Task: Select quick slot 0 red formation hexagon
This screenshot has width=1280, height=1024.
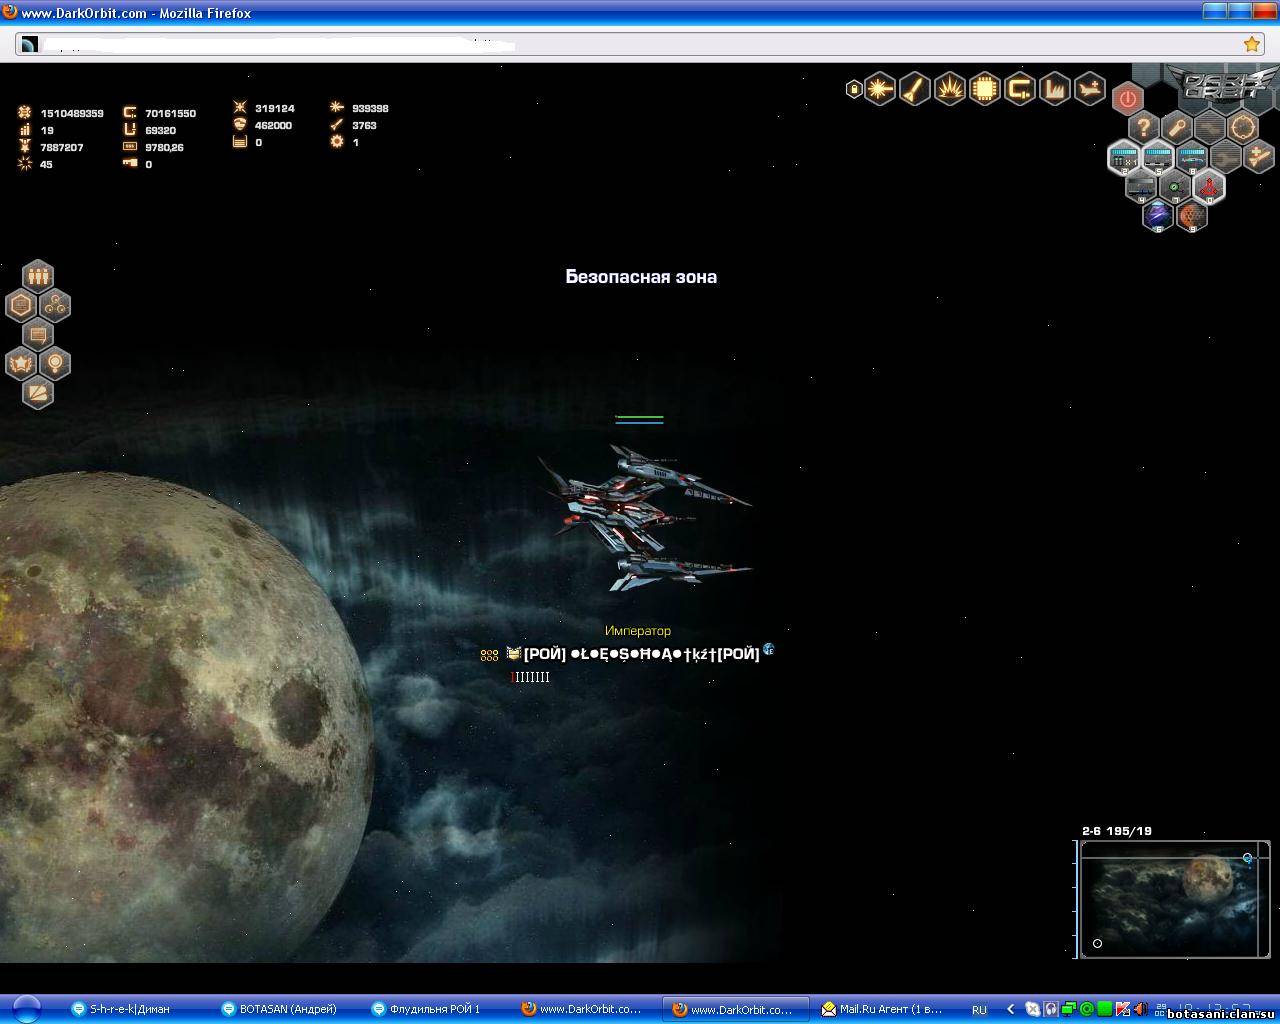Action: 1208,186
